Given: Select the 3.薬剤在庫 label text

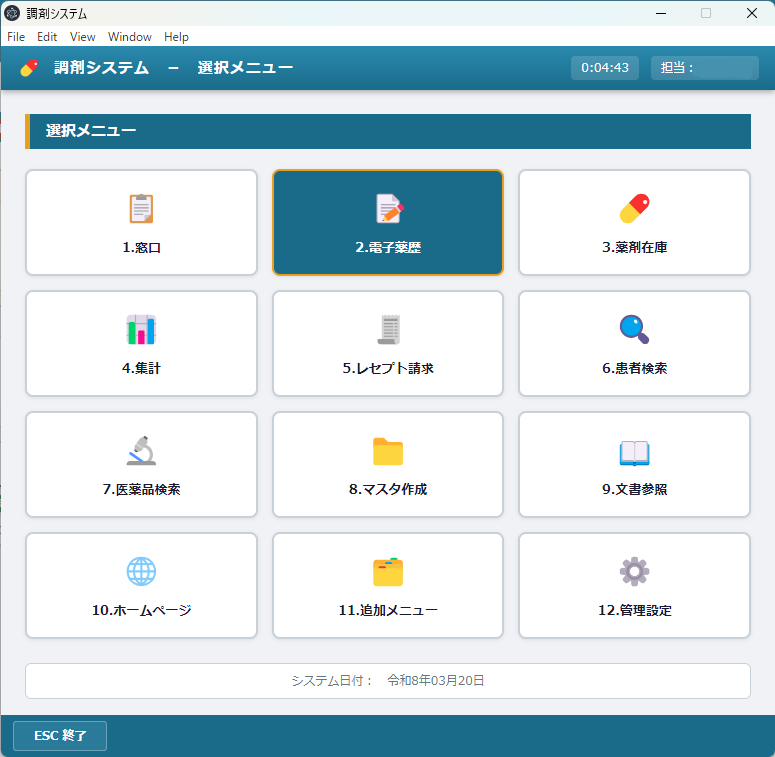Looking at the screenshot, I should (x=635, y=247).
